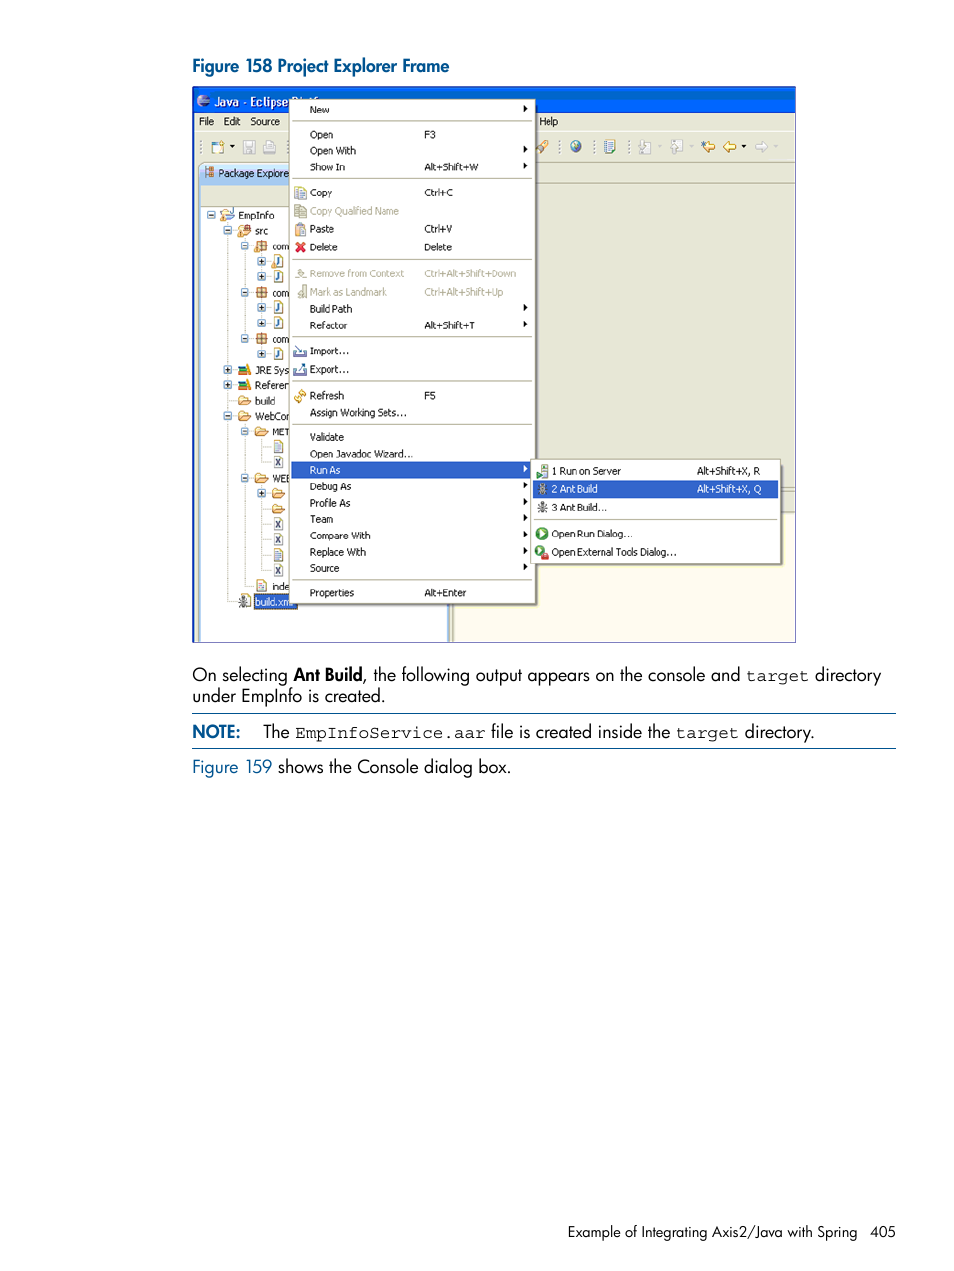Click the yellow Back navigation arrow
Image resolution: width=954 pixels, height=1271 pixels.
click(730, 147)
